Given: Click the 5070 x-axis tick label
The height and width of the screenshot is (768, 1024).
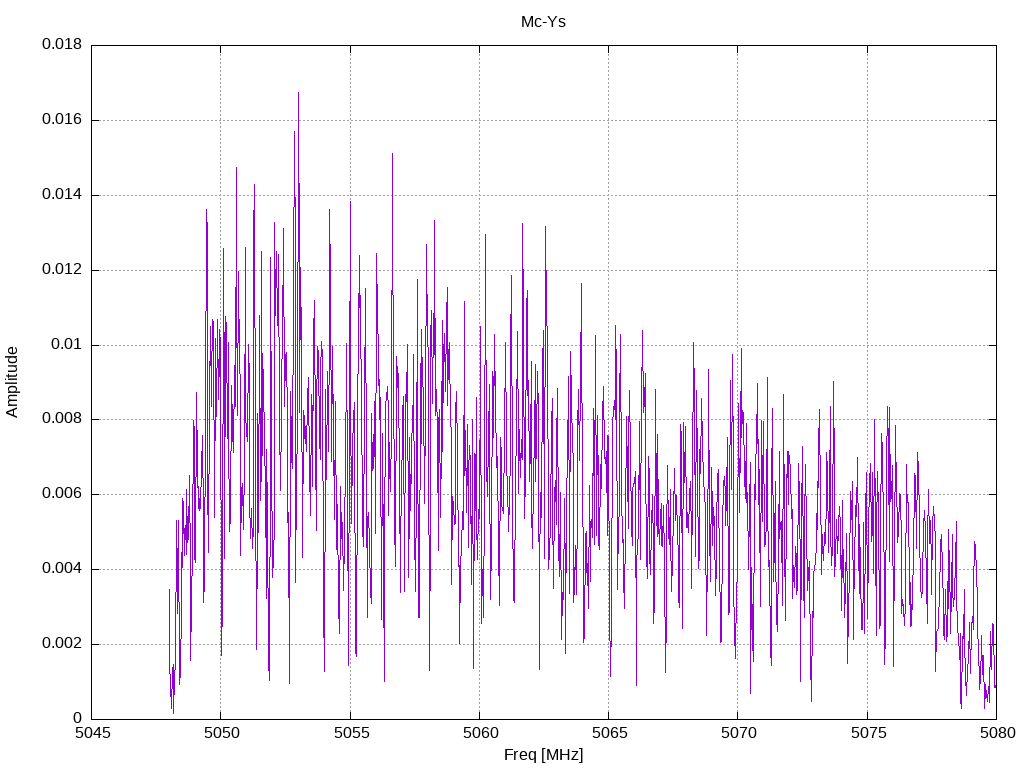Looking at the screenshot, I should (x=739, y=733).
